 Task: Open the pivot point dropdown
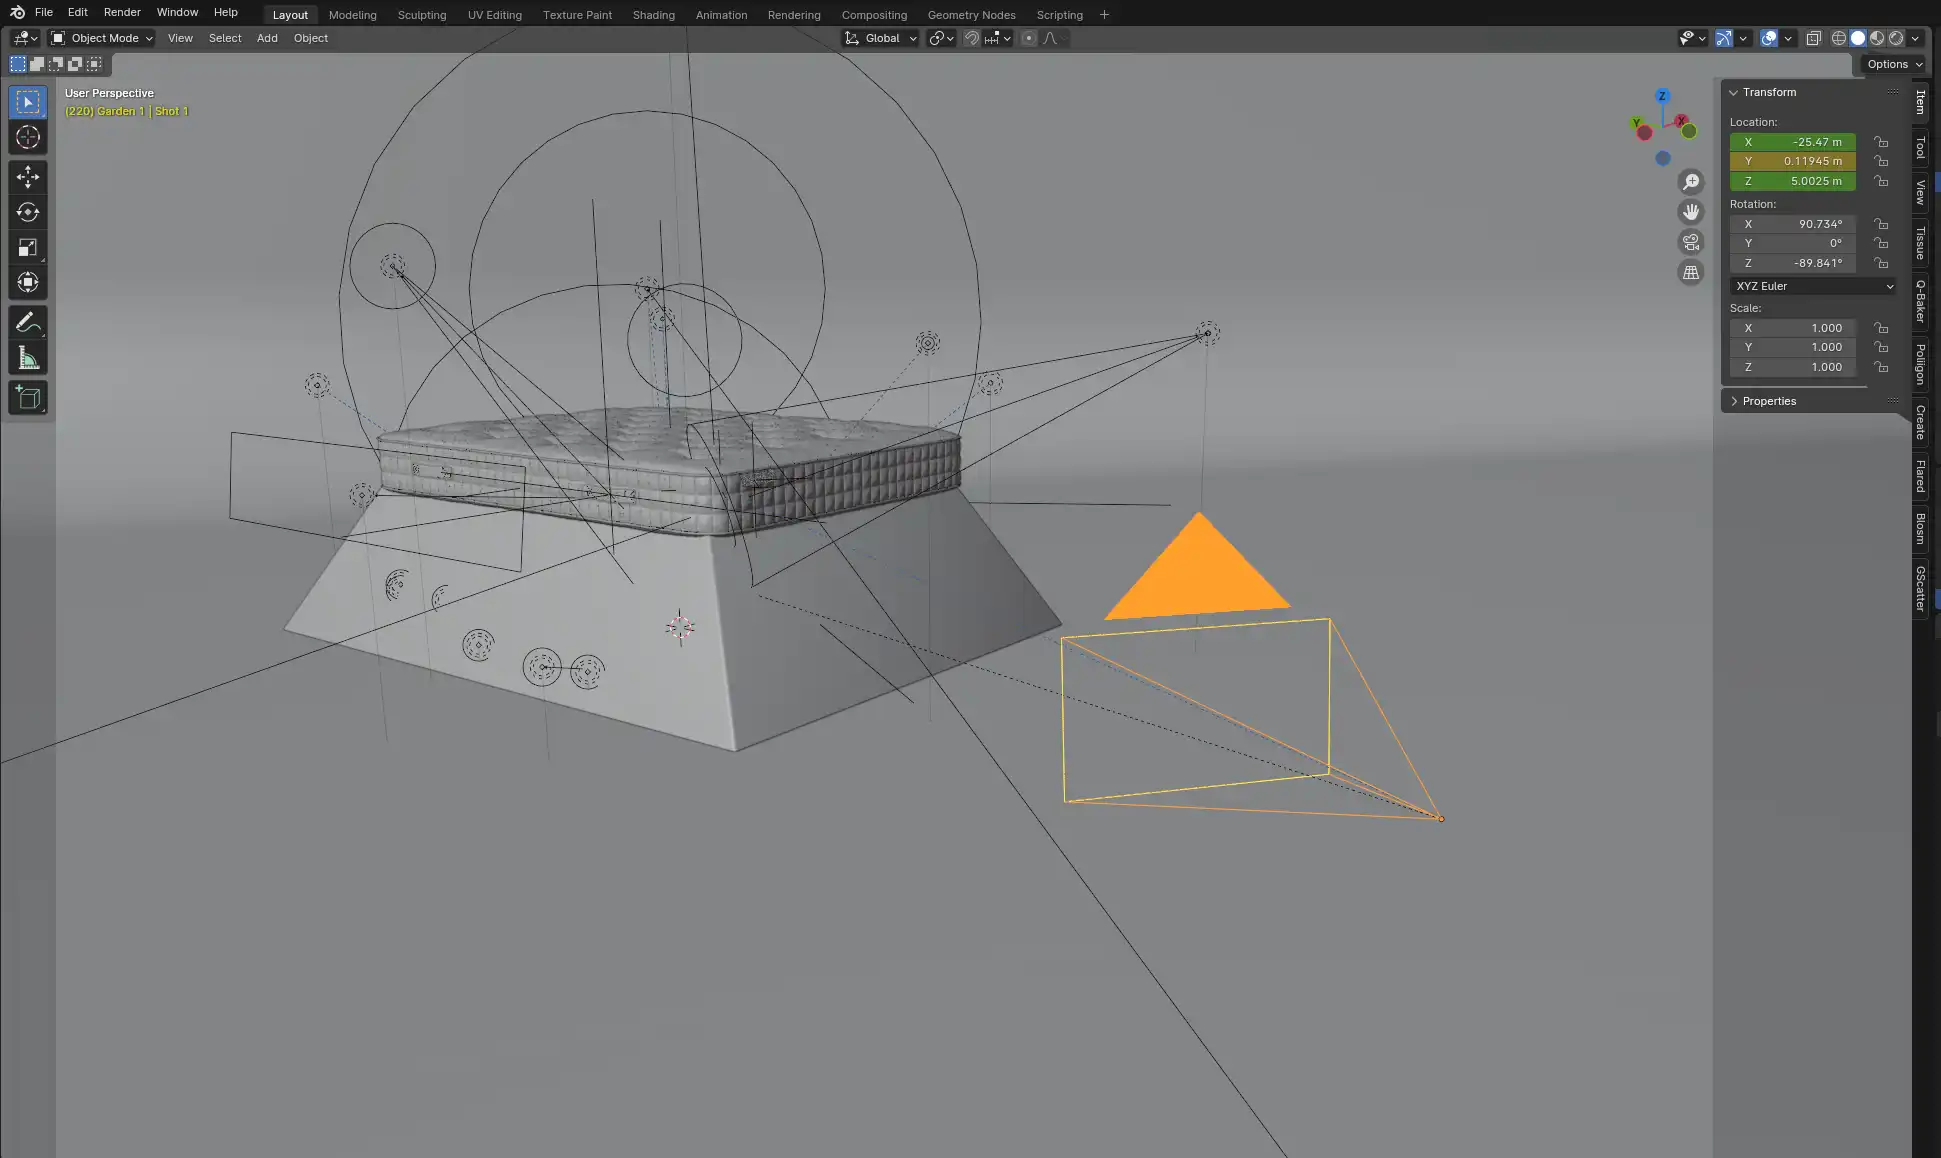[x=941, y=38]
